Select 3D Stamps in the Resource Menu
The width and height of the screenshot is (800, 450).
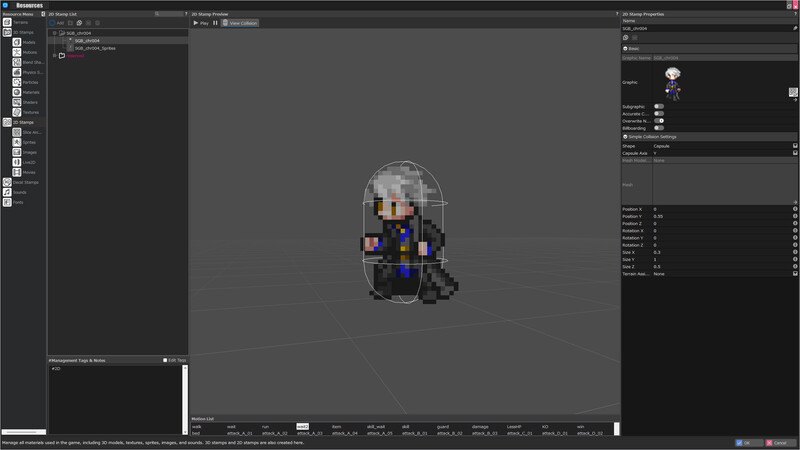18,32
